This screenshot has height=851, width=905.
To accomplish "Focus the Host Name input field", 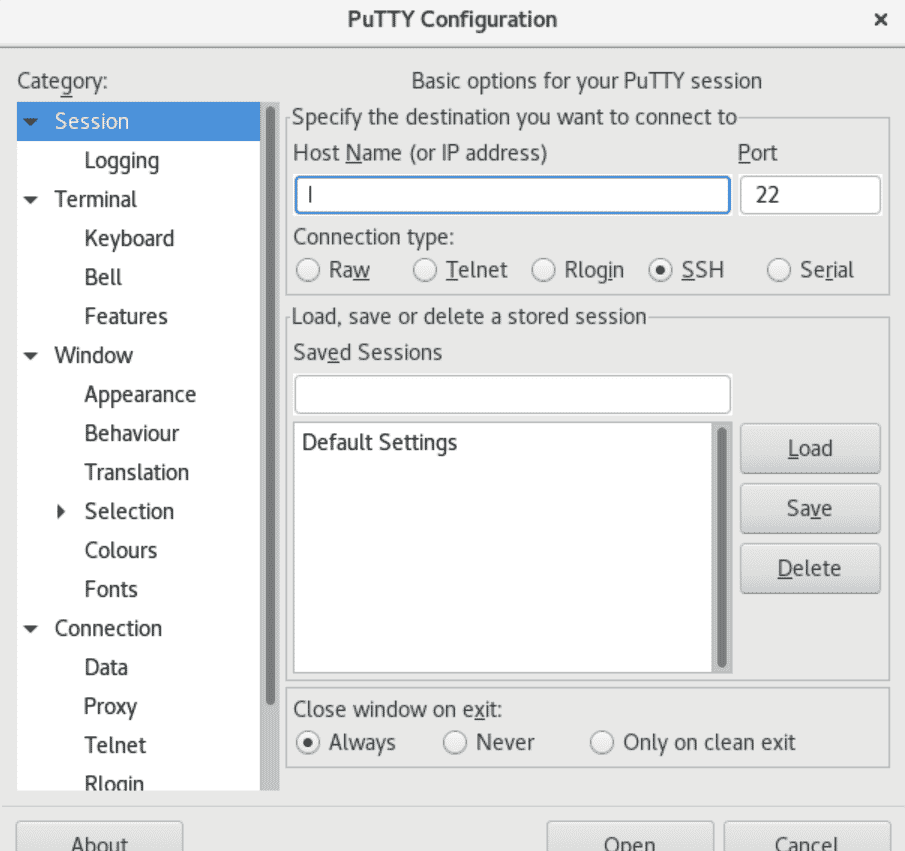I will pos(513,195).
